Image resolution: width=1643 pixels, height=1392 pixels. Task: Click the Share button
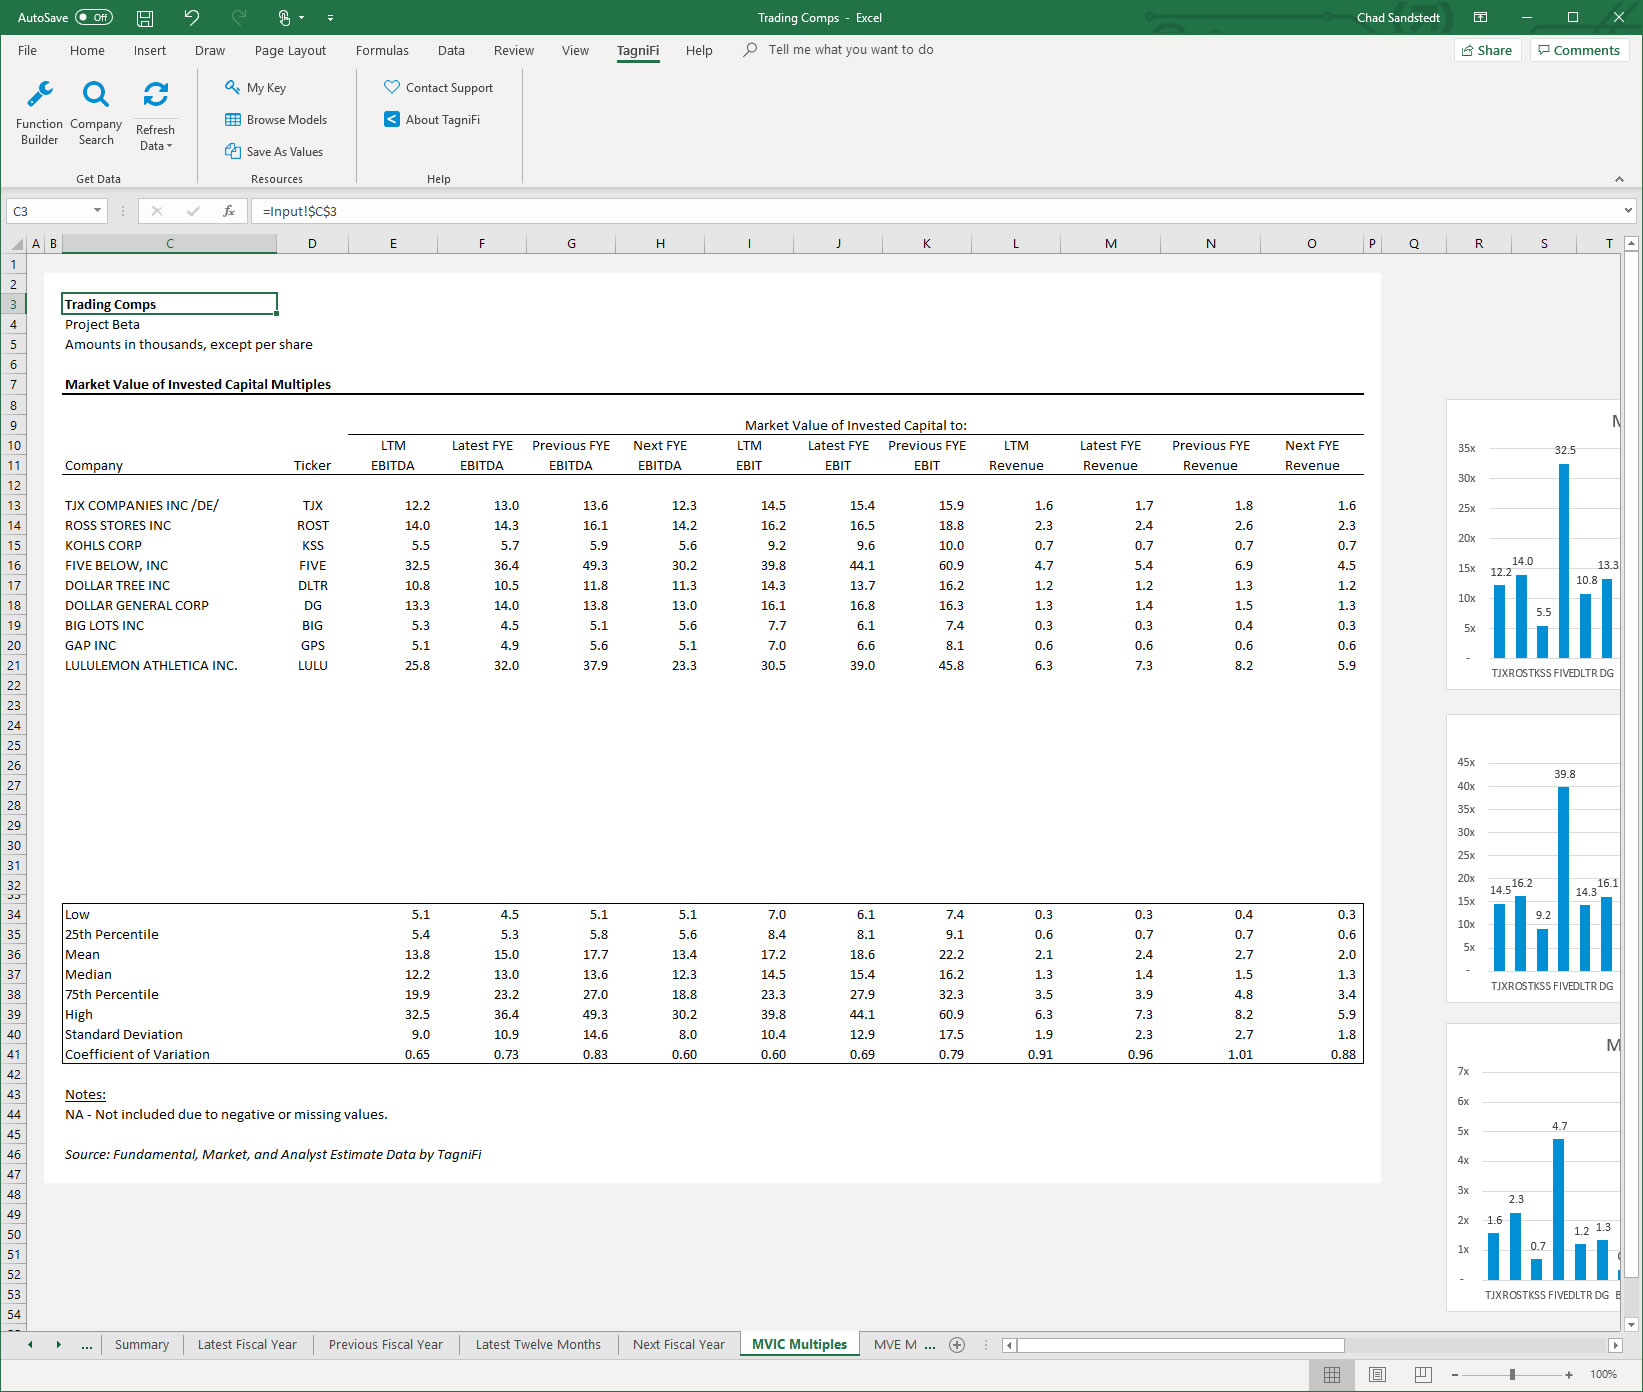click(1487, 51)
